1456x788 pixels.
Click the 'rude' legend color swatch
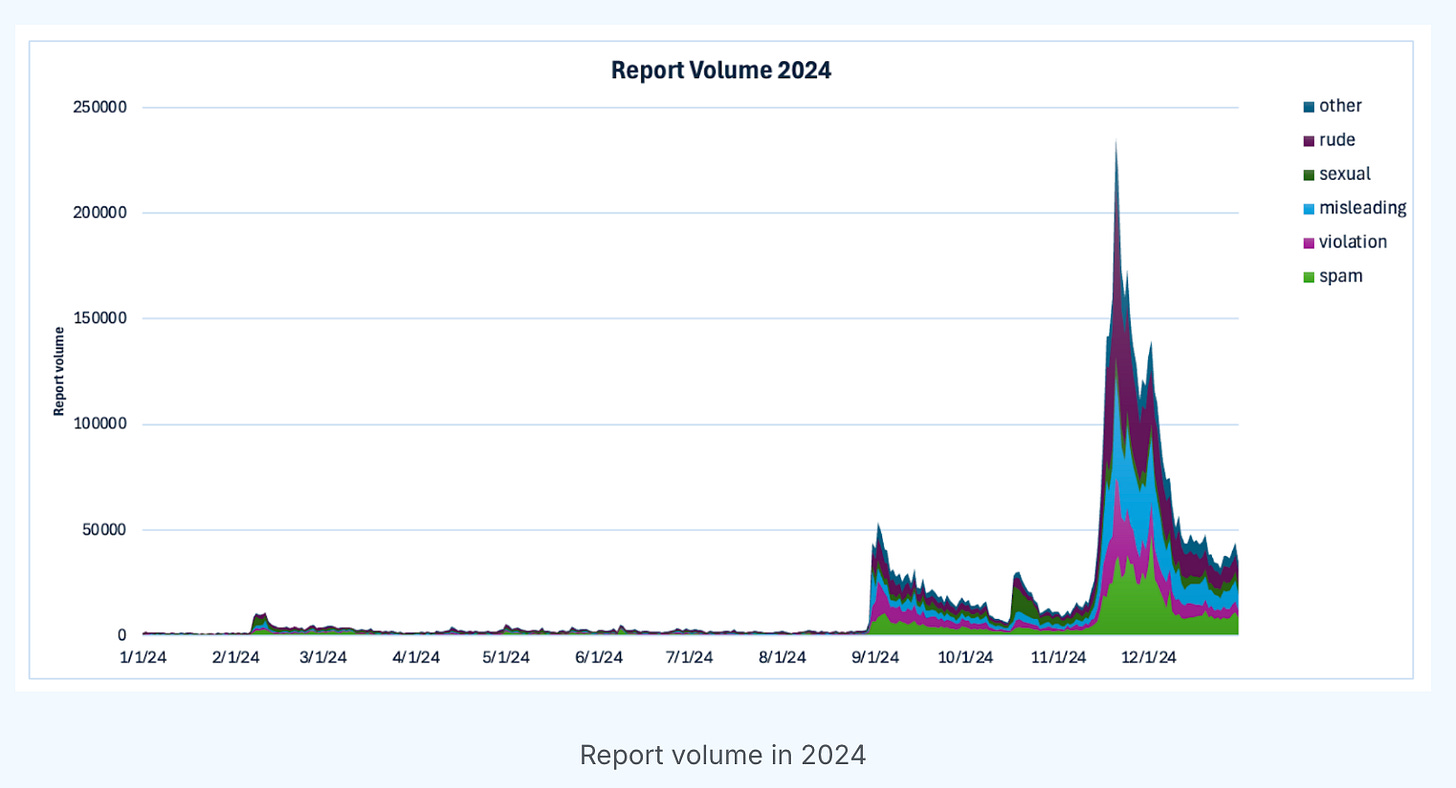point(1308,140)
